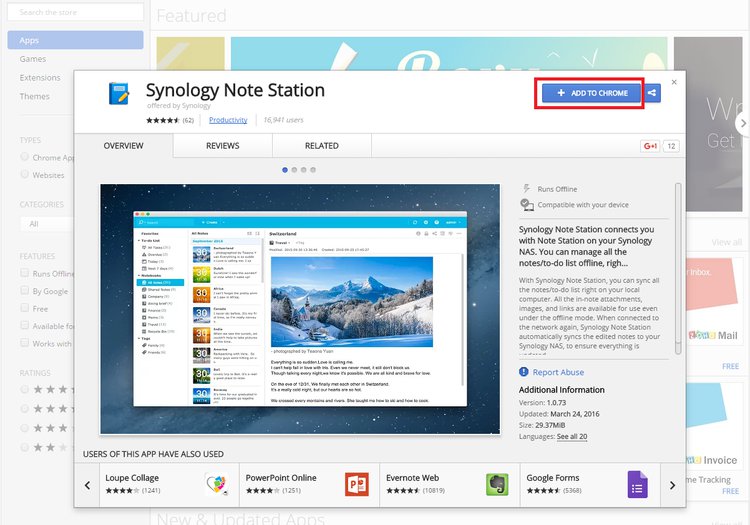Screen dimensions: 750x525
Task: Click the G+1 count showing 12
Action: 671,146
